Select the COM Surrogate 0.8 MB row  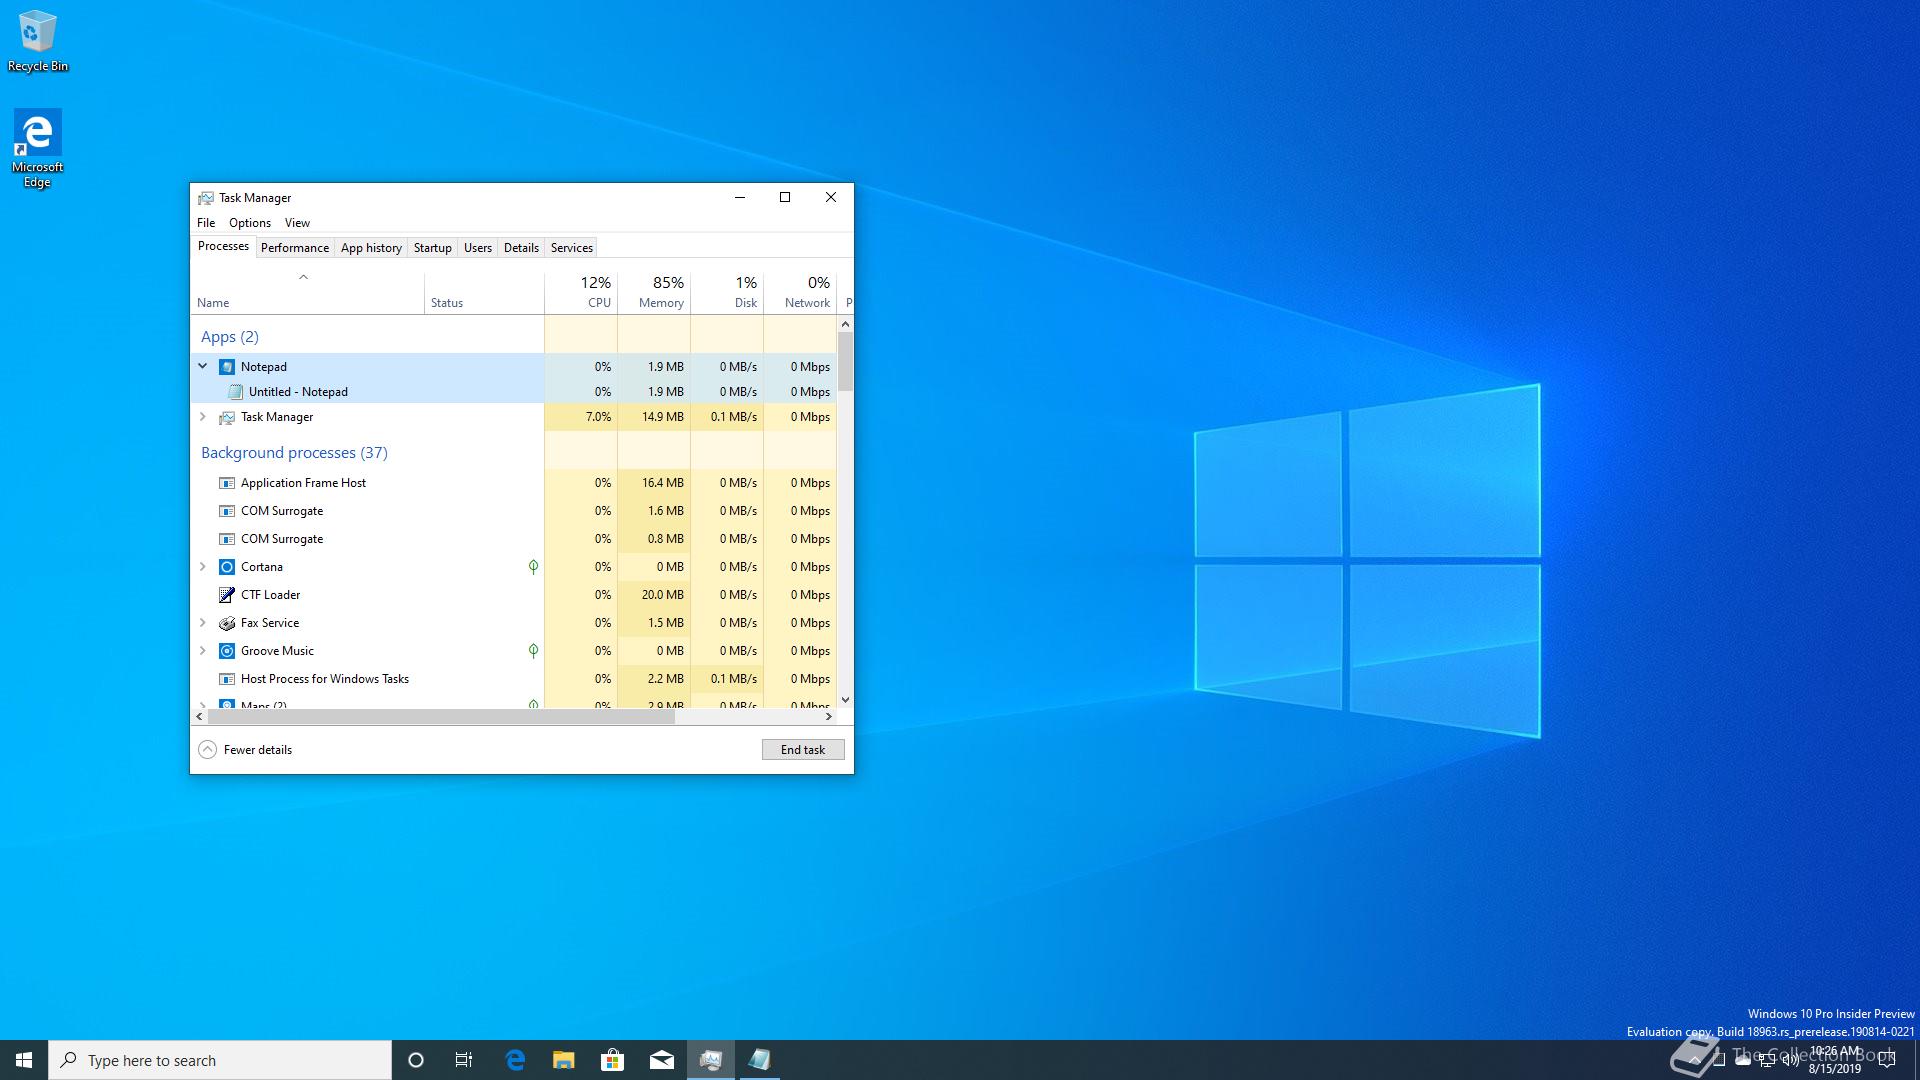(x=514, y=539)
